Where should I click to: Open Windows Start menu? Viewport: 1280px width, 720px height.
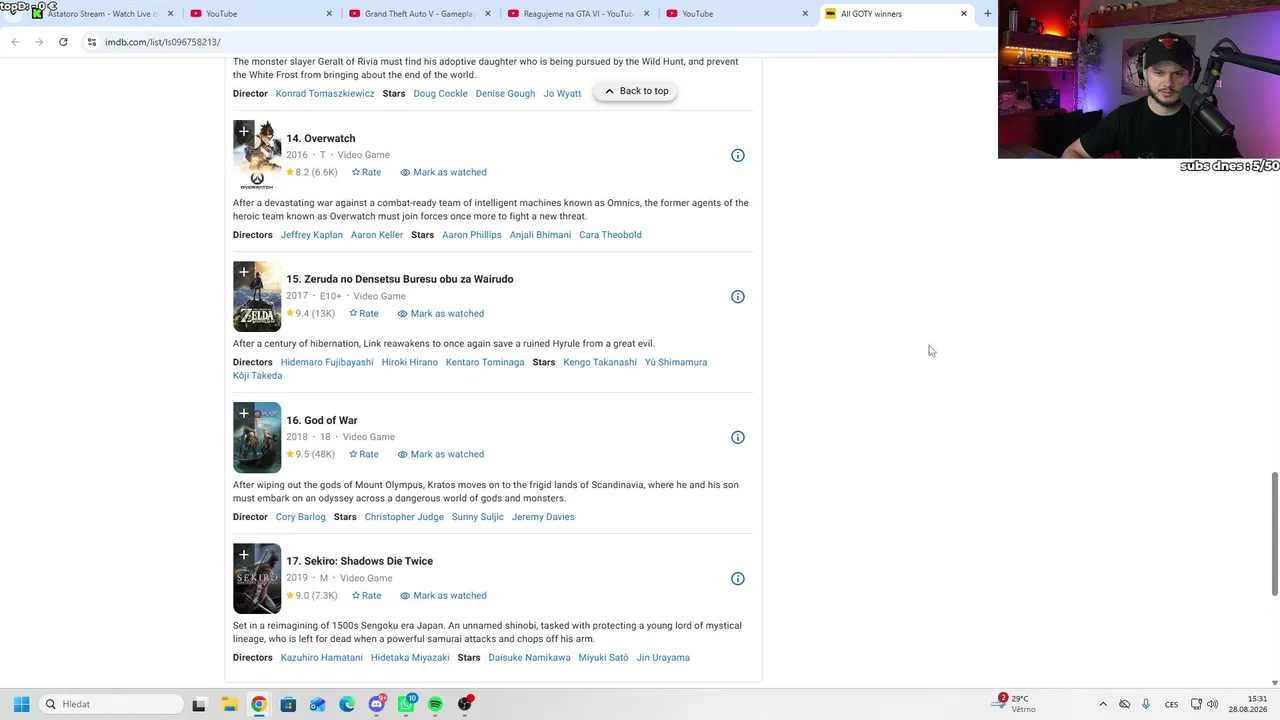click(21, 704)
